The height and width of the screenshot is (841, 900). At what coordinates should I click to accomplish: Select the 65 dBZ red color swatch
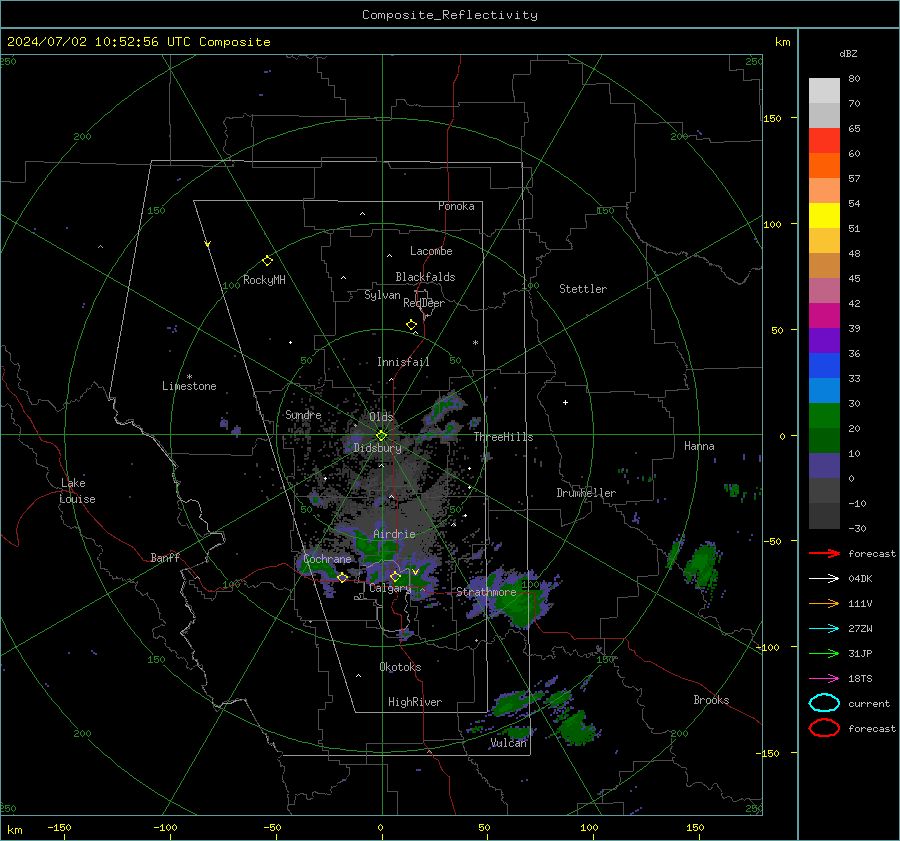pyautogui.click(x=824, y=140)
